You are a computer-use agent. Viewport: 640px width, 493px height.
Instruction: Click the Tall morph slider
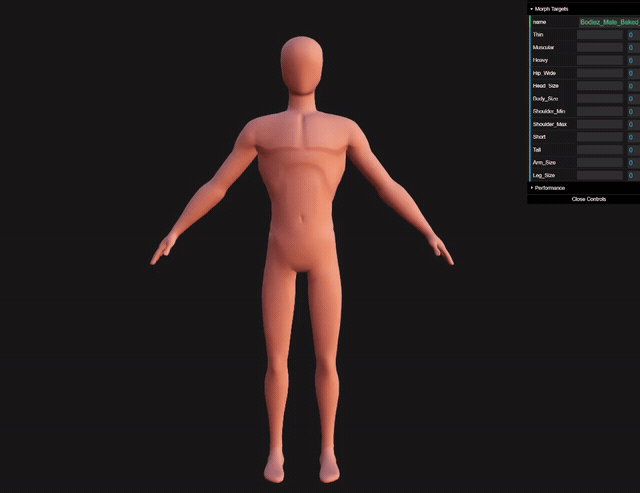600,150
